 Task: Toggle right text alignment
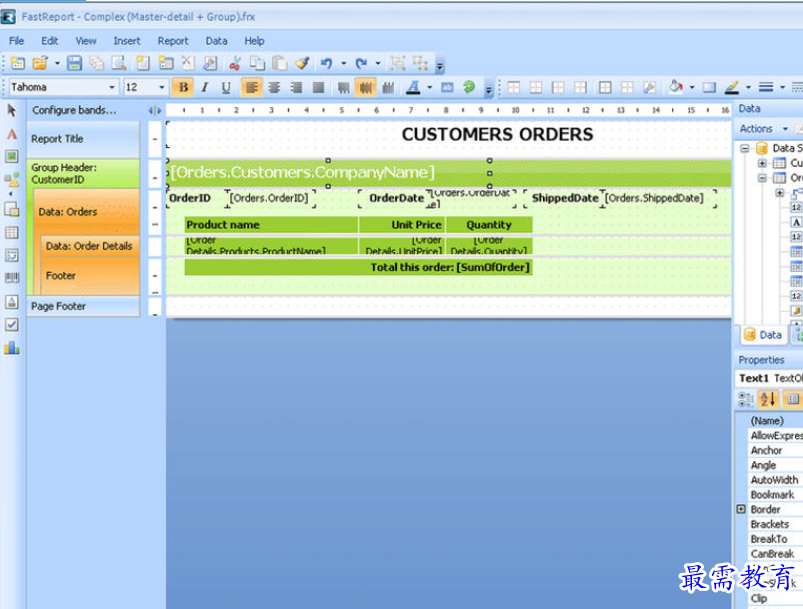296,87
